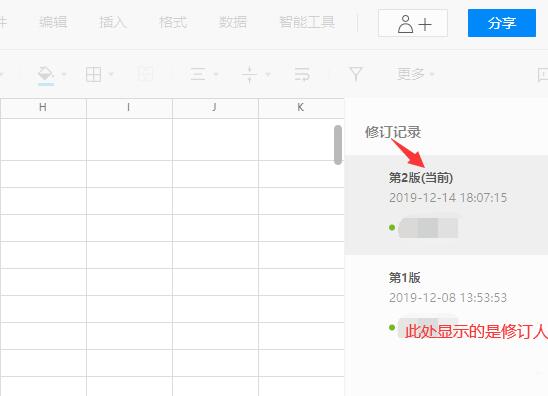Open the 插入 menu

point(113,22)
